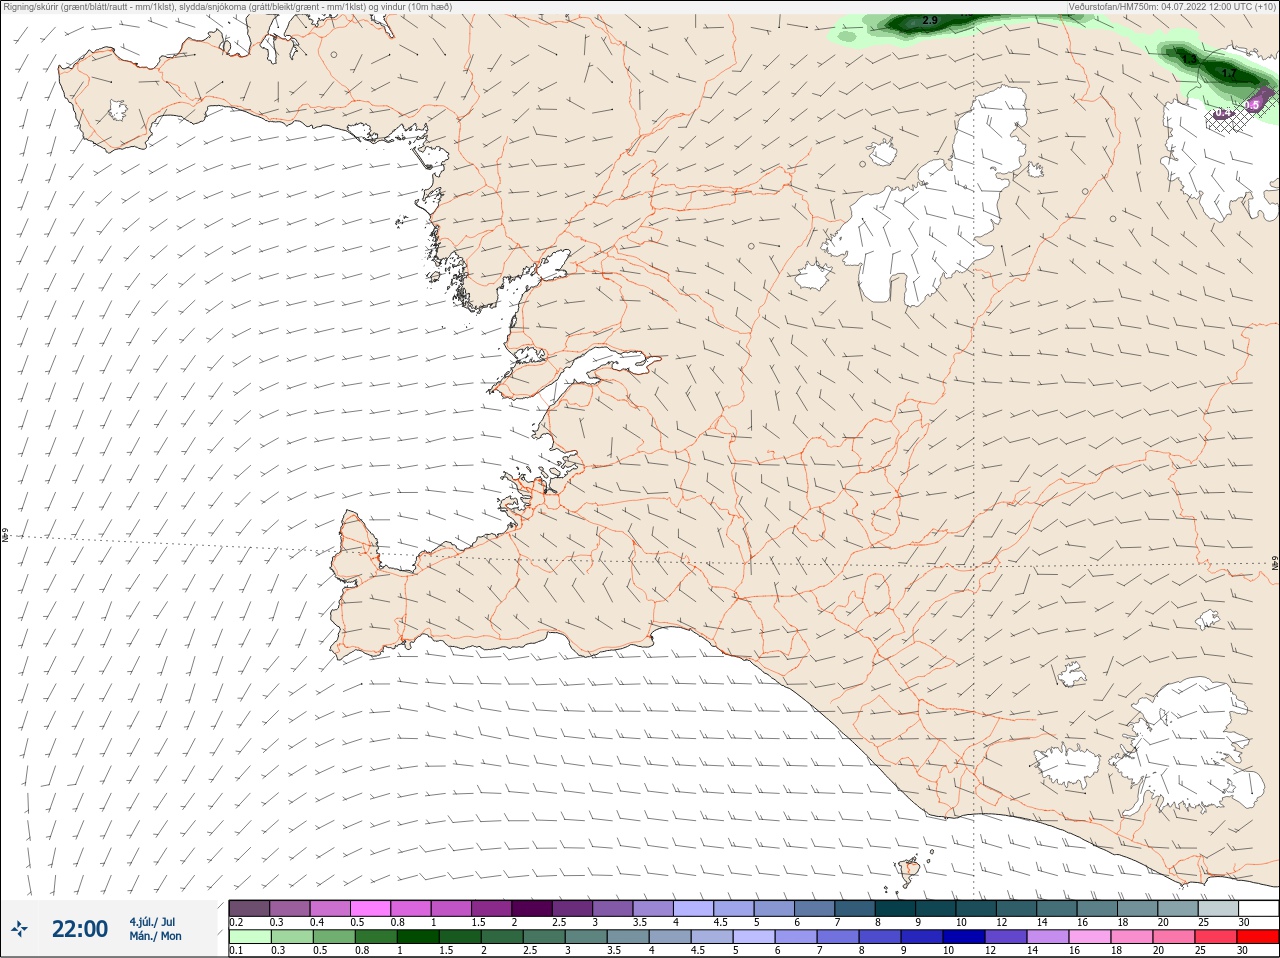This screenshot has width=1280, height=958.
Task: Click the 1.3 rainfall value on map
Action: tap(1189, 60)
